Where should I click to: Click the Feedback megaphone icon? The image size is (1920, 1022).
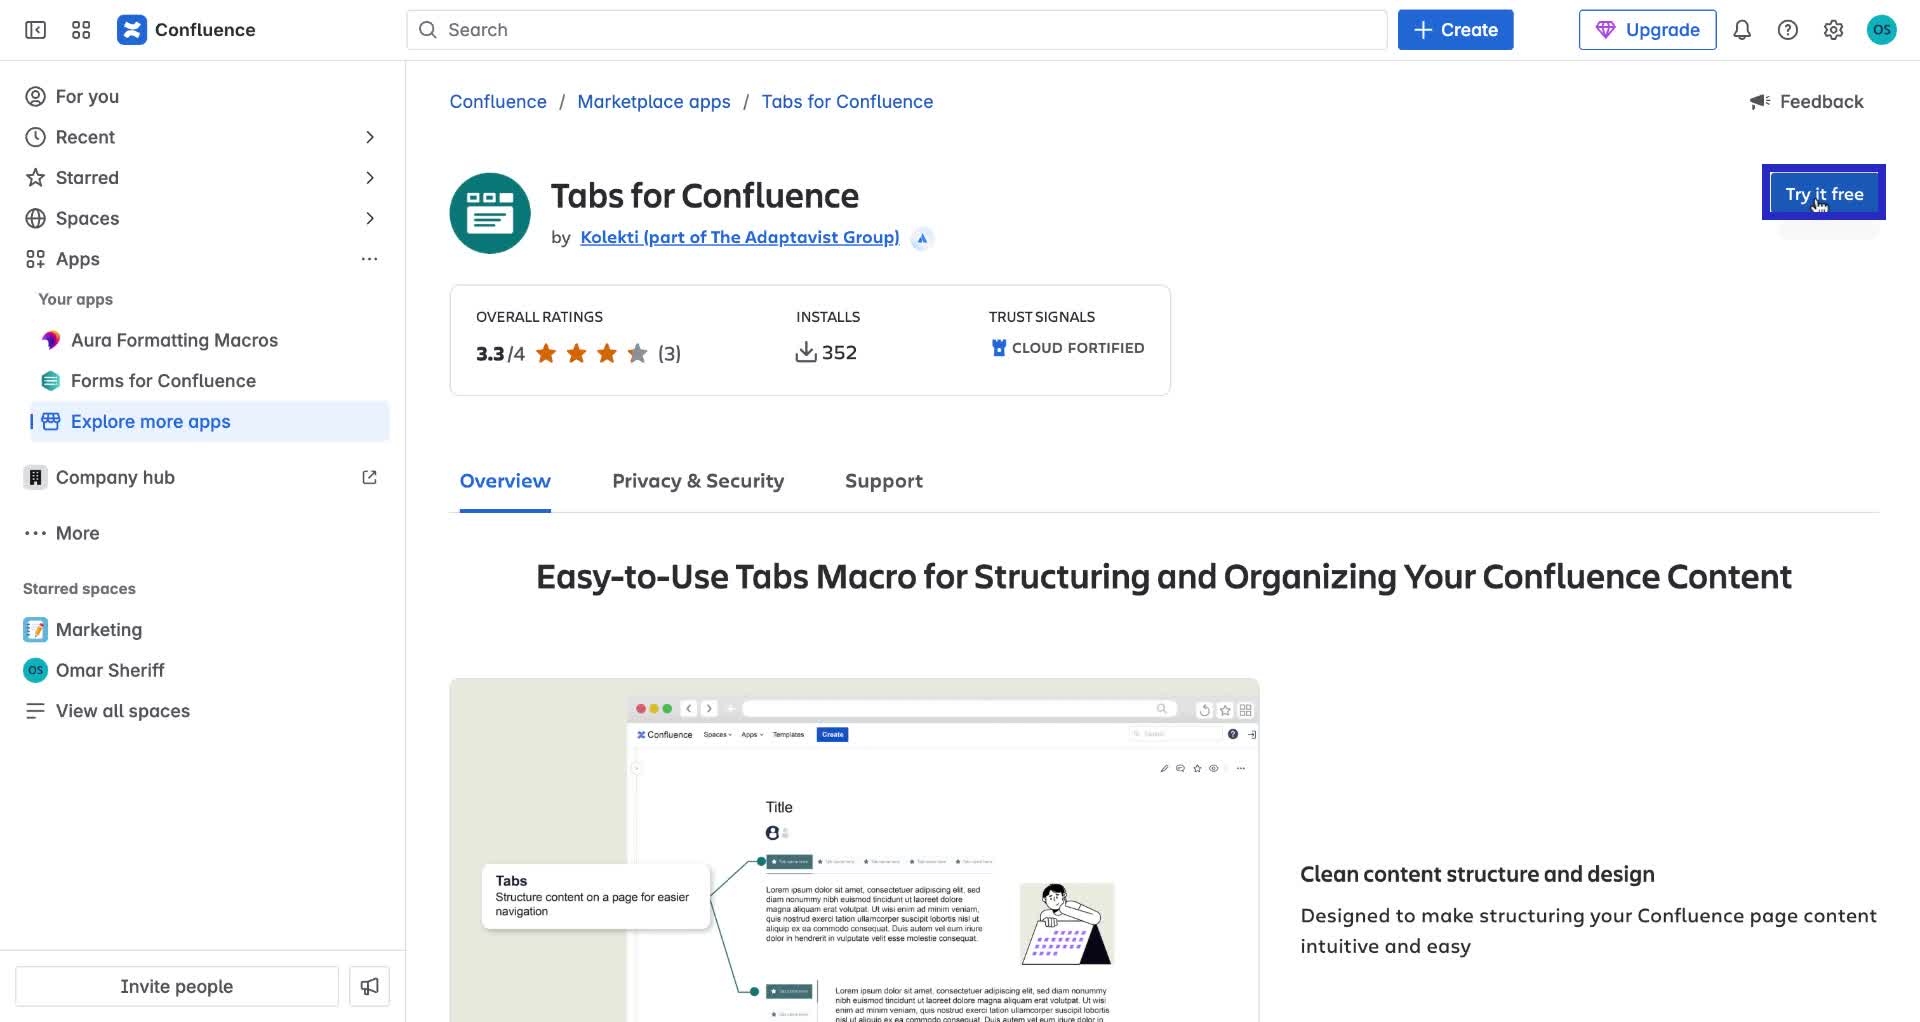[x=1759, y=101]
